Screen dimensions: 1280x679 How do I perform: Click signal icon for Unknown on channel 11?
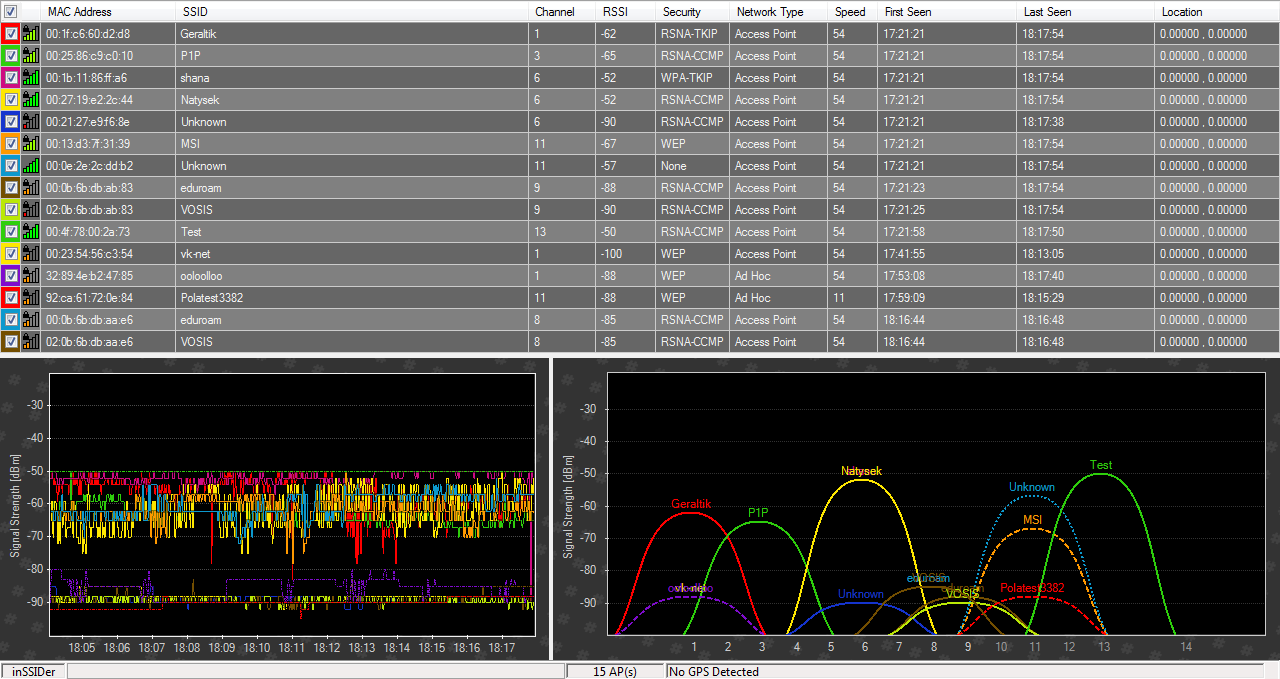pyautogui.click(x=30, y=165)
